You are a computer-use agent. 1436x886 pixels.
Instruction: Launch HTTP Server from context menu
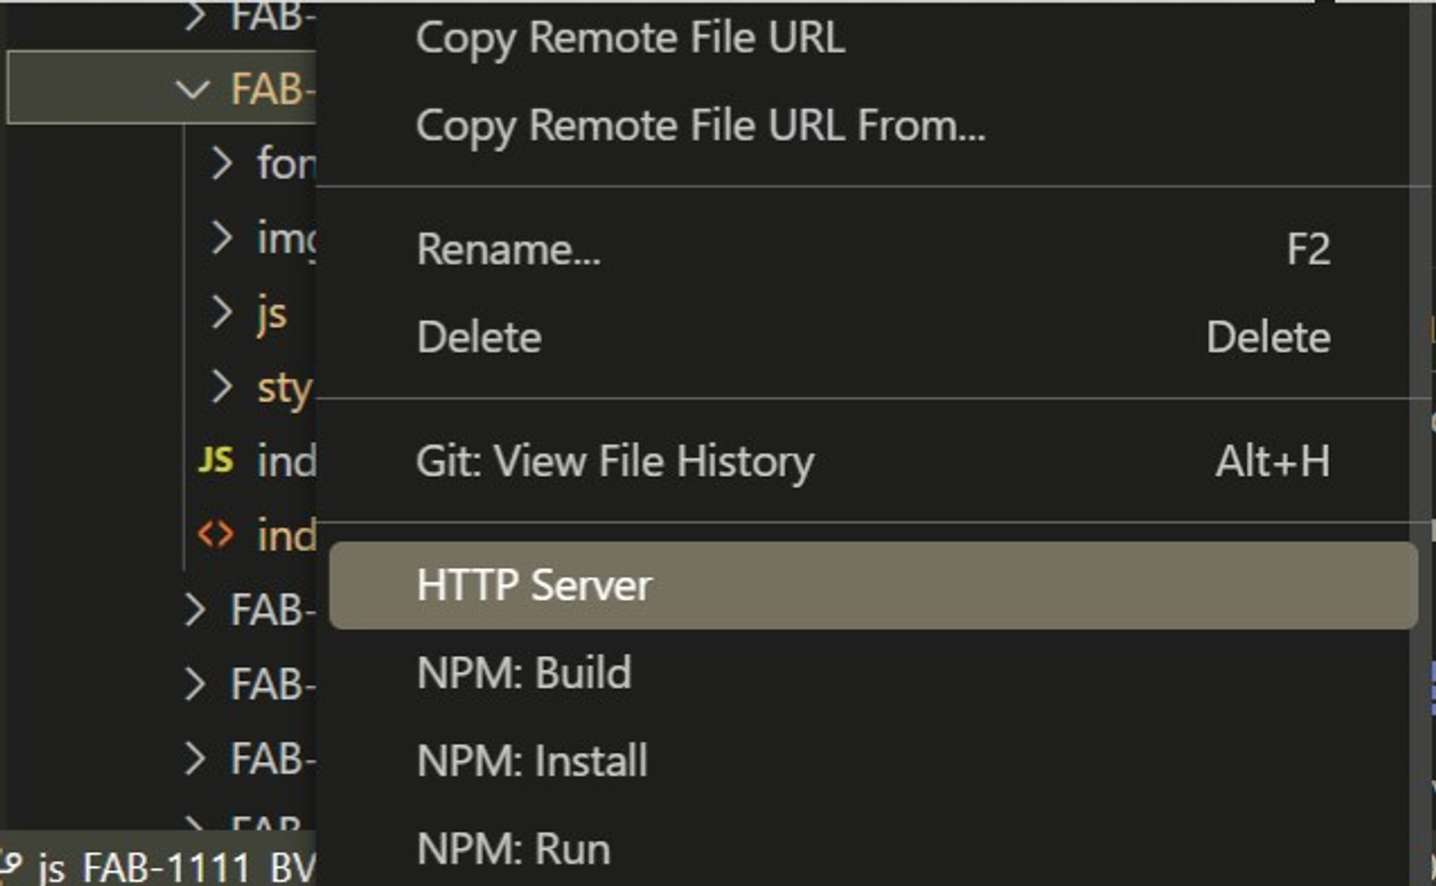(534, 585)
